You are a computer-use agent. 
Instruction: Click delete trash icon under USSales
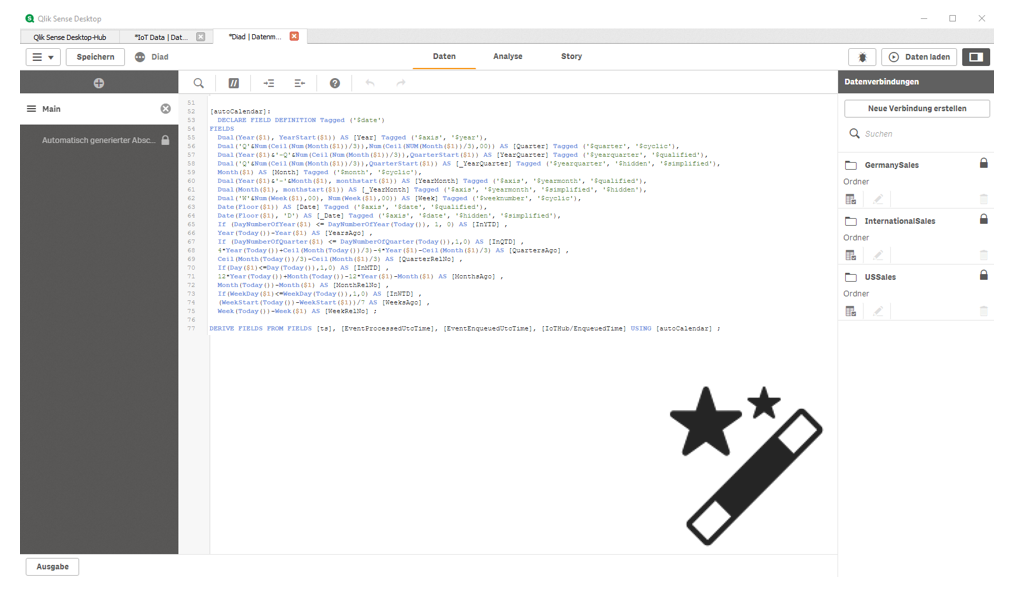[x=984, y=311]
